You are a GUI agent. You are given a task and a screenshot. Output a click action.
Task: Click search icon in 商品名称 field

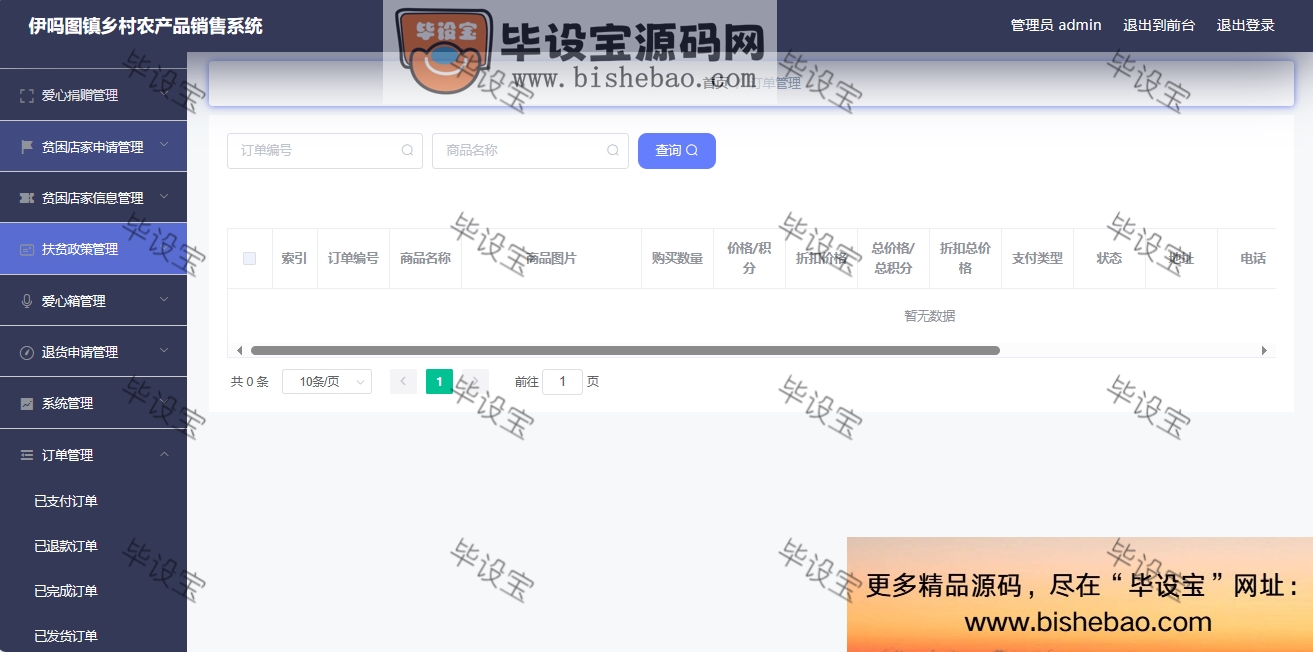pos(613,151)
